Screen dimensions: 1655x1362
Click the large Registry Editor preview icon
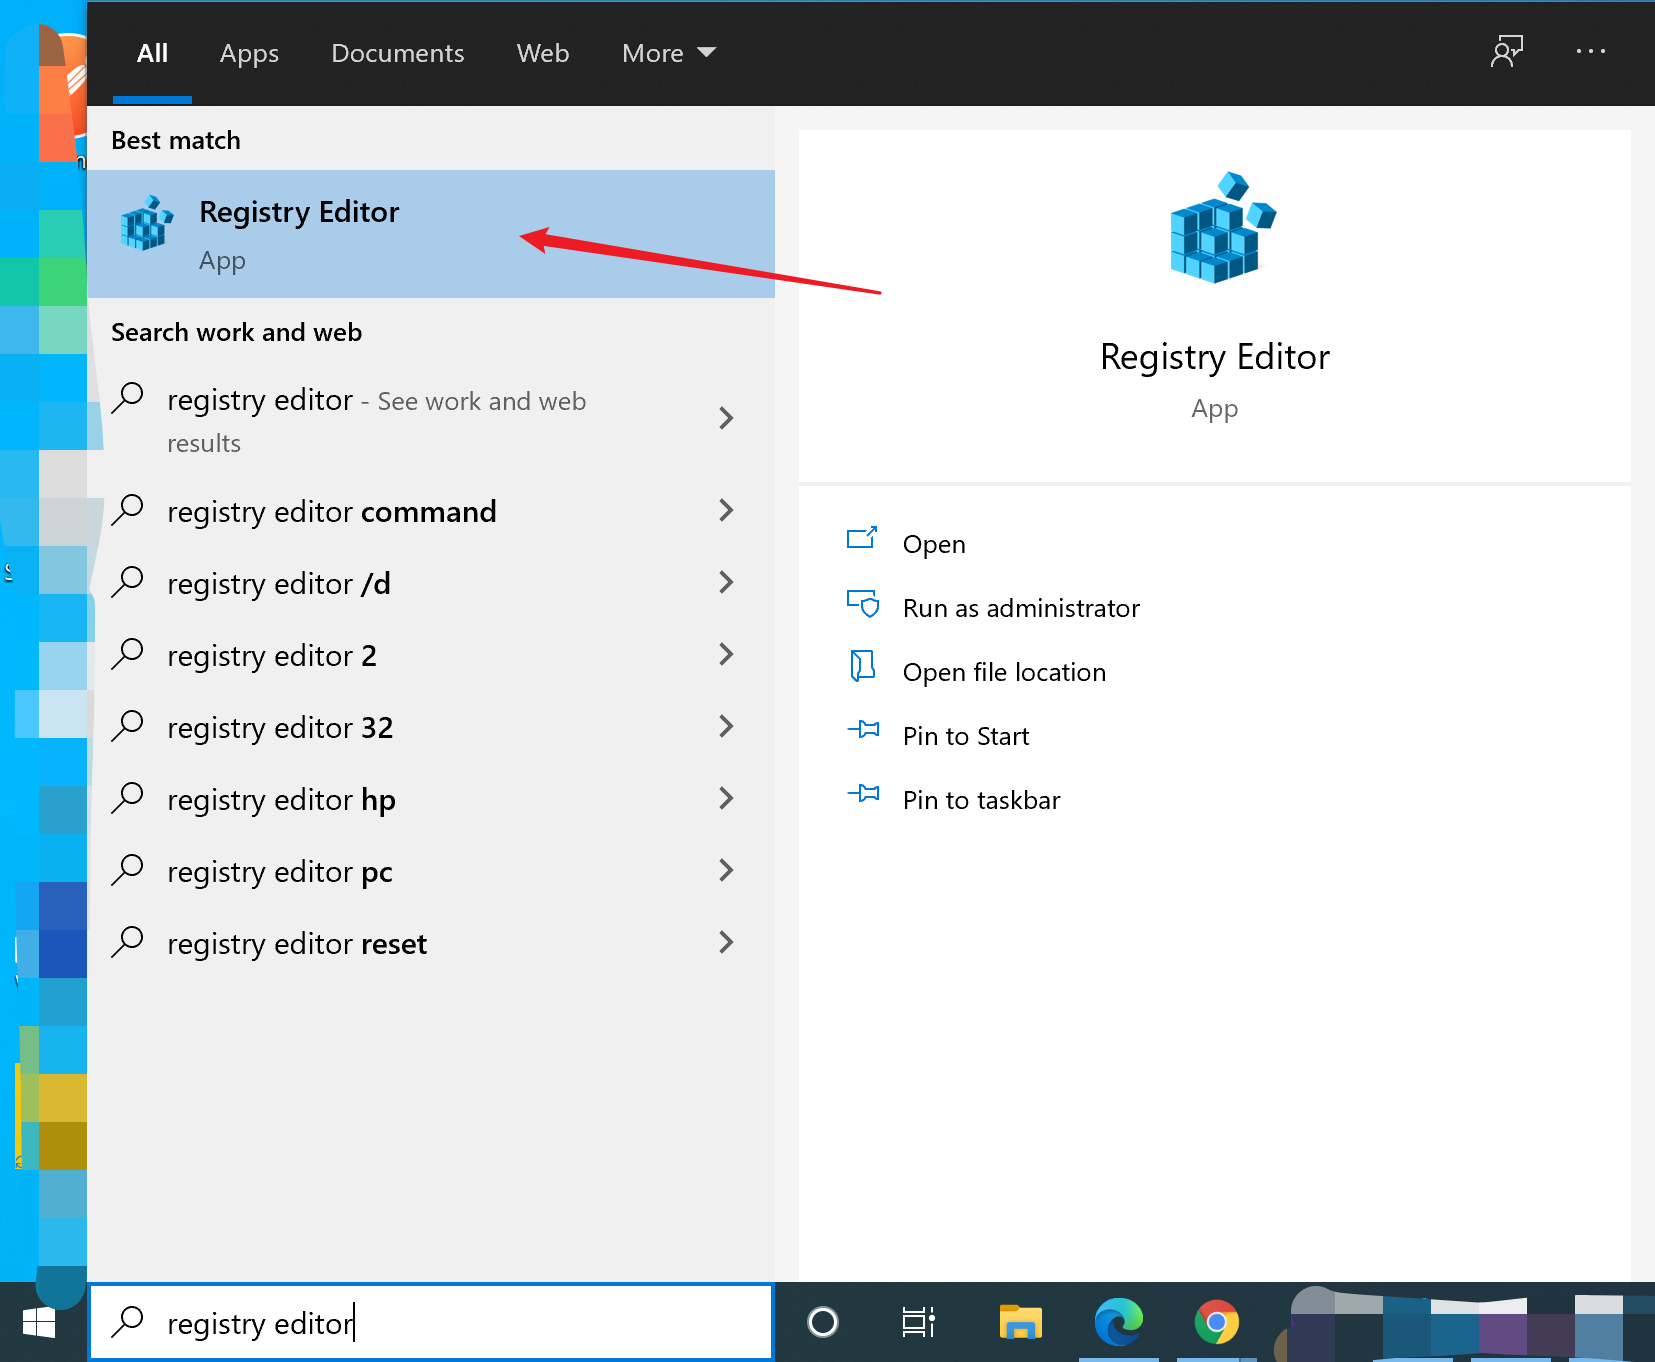[1222, 229]
